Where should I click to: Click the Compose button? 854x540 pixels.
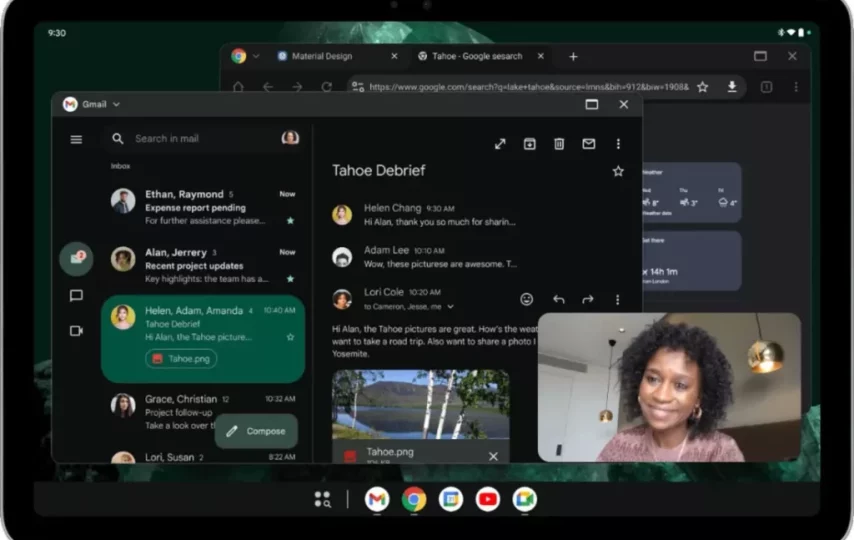[x=256, y=431]
